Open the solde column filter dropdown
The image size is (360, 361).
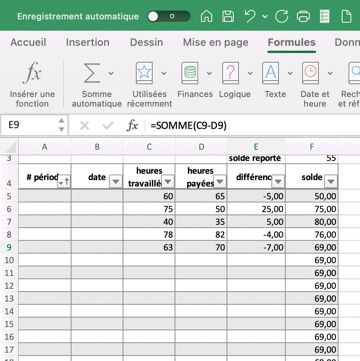click(331, 182)
